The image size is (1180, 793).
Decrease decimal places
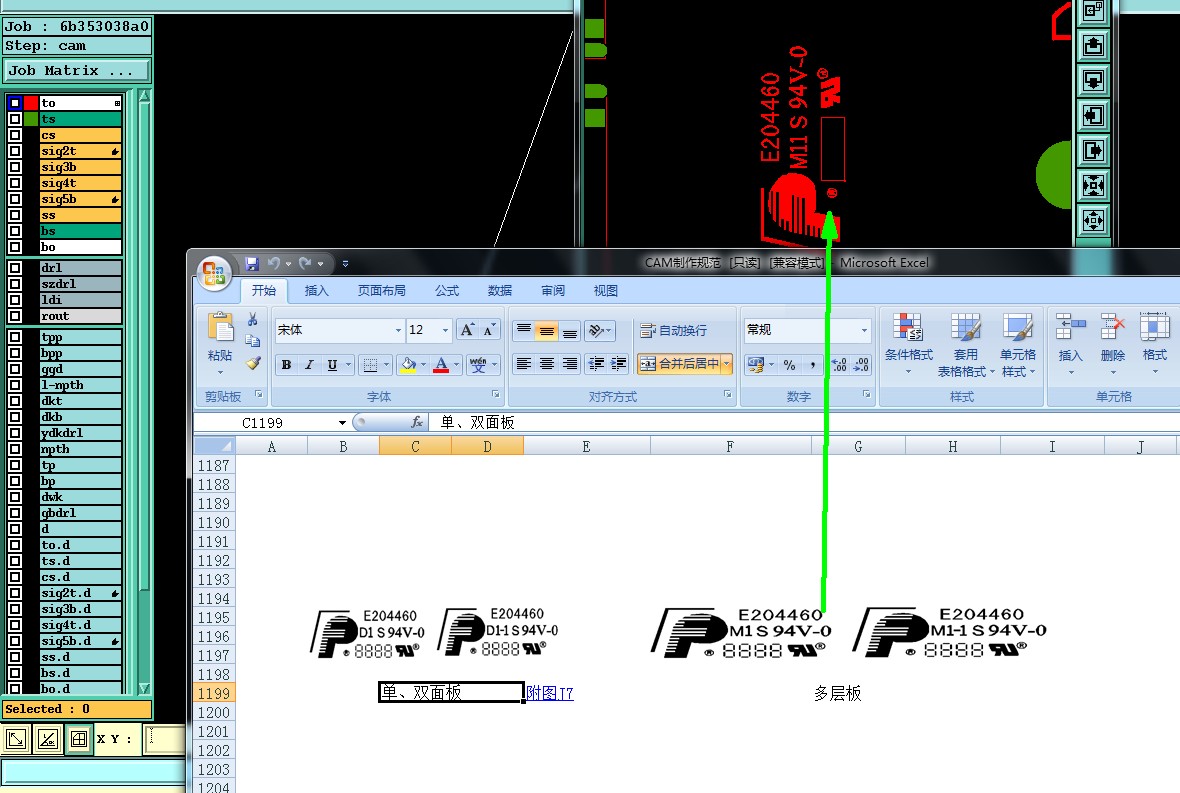coord(862,365)
